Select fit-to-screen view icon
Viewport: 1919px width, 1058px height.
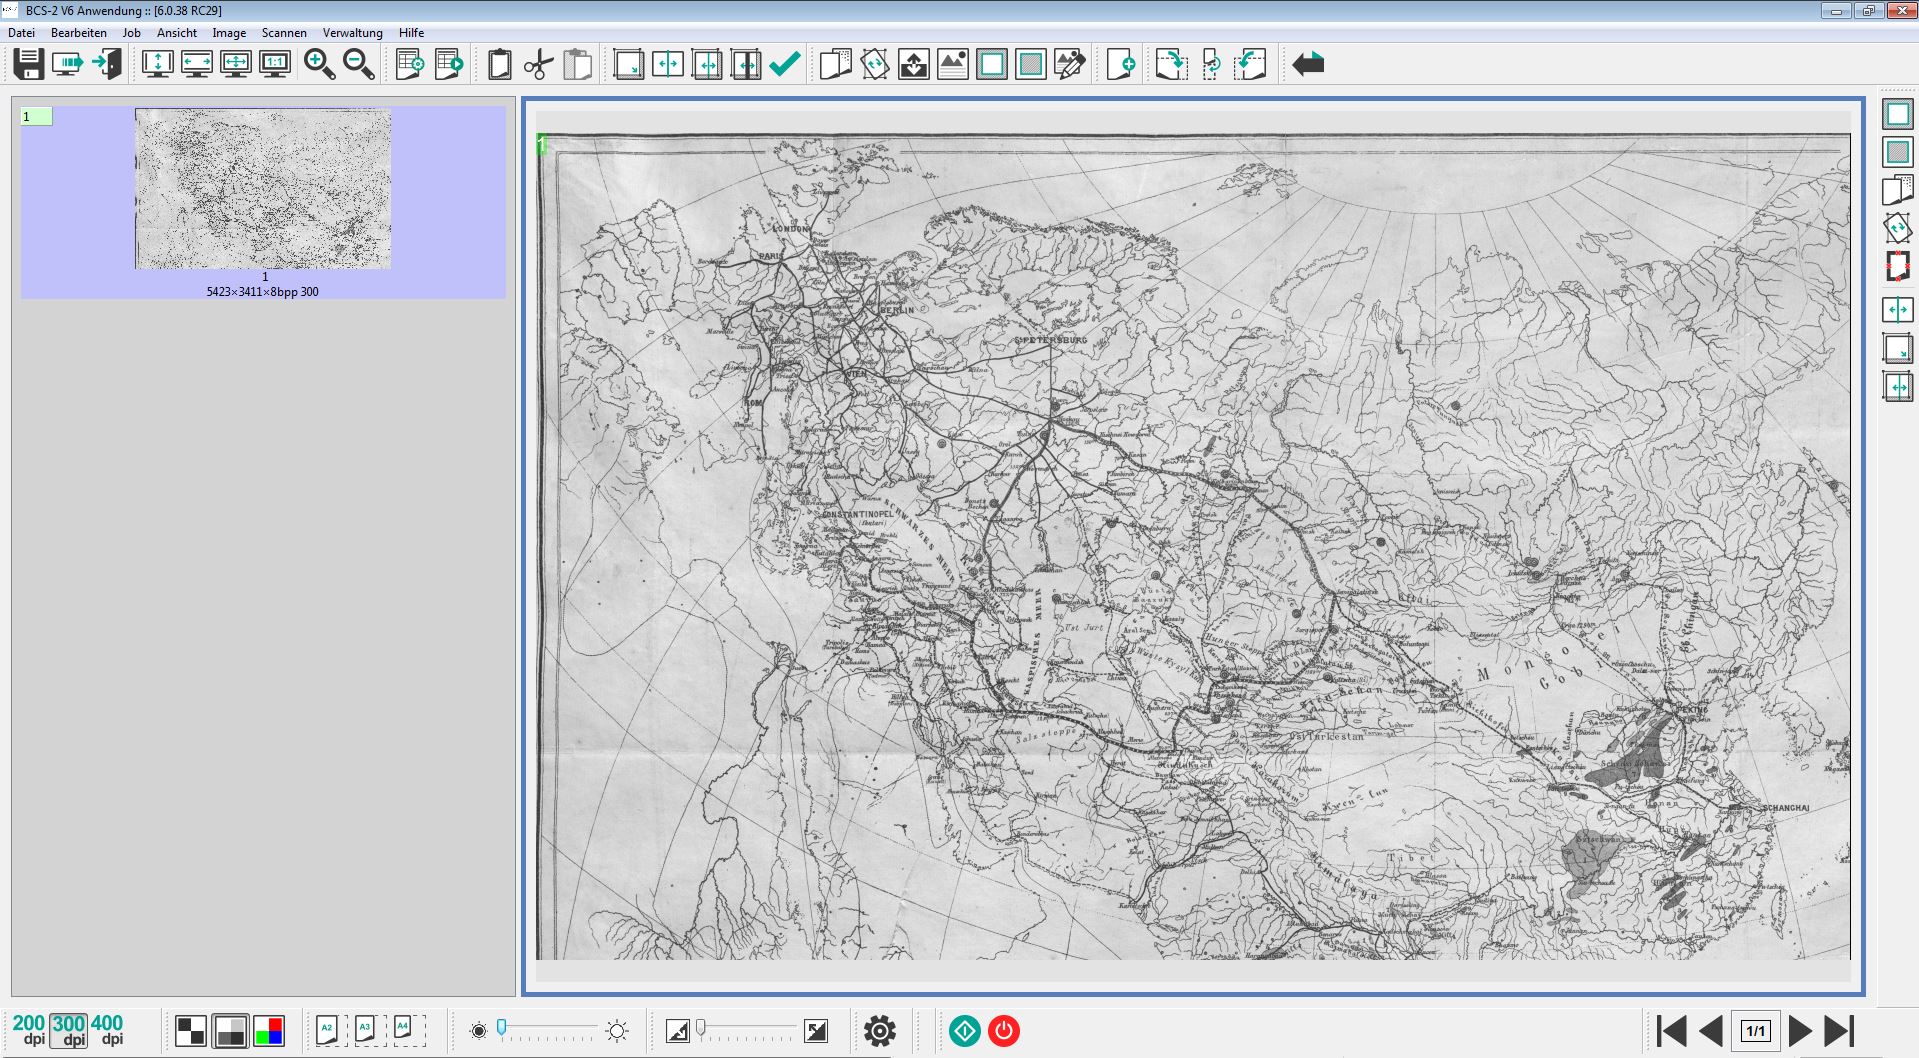pyautogui.click(x=235, y=64)
